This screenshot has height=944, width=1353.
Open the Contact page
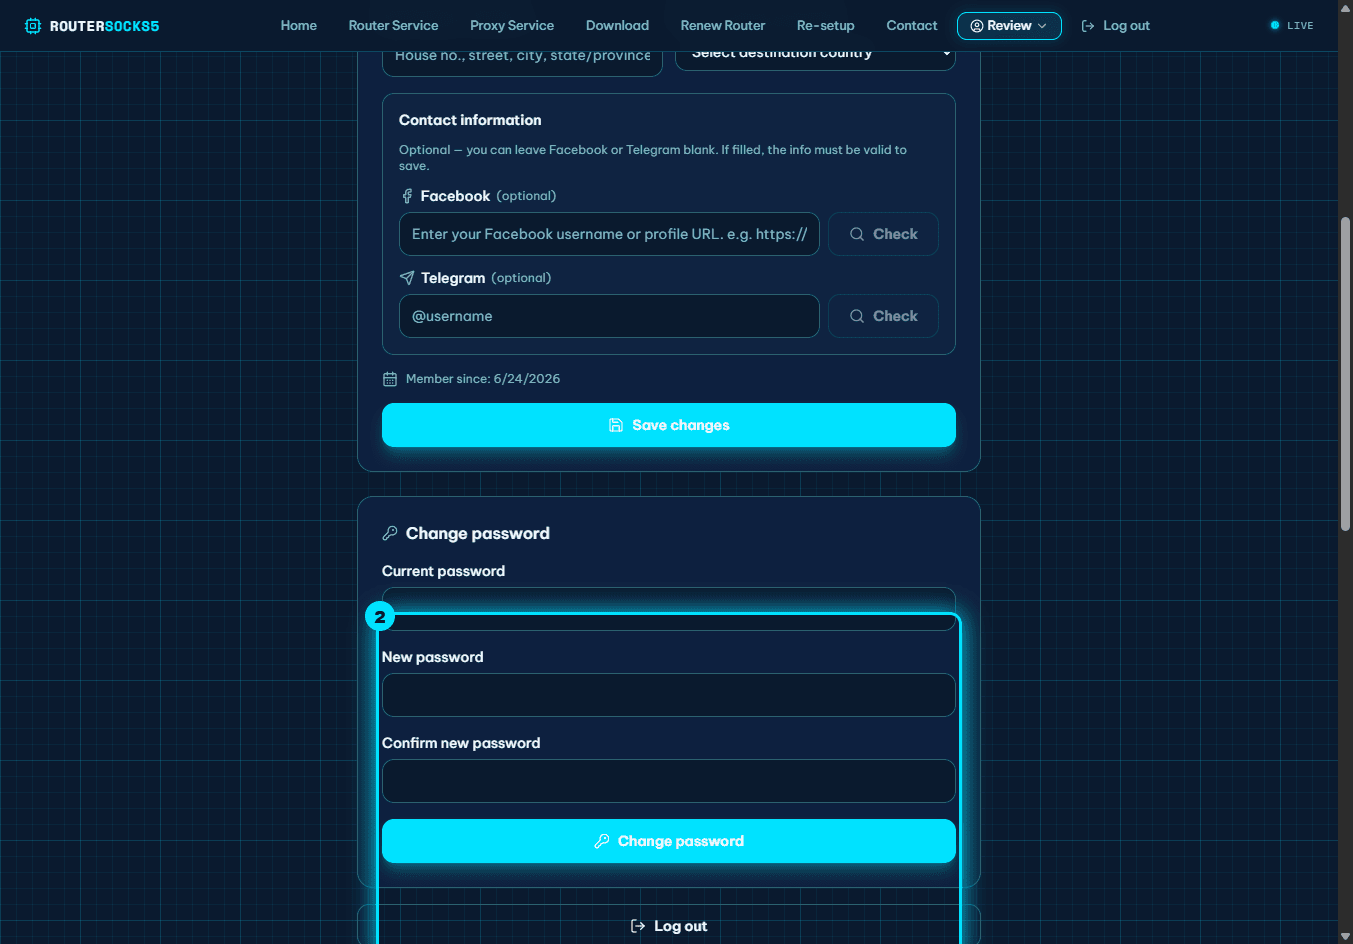[912, 26]
